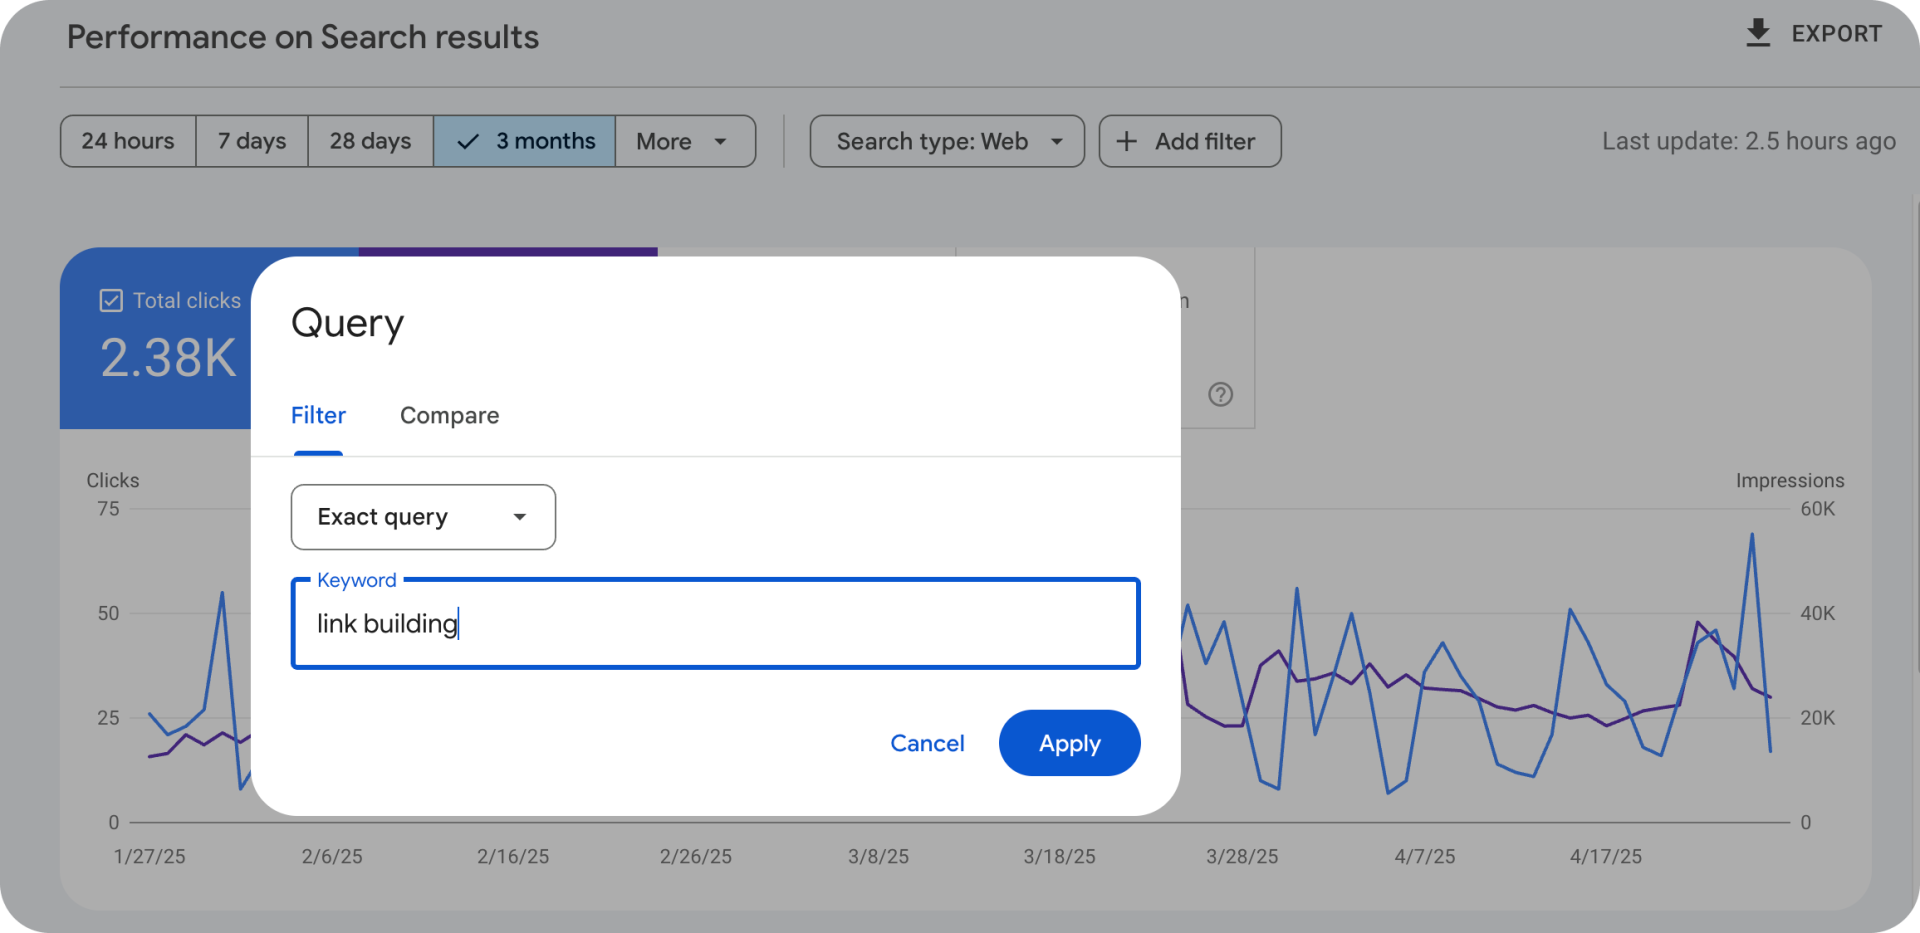The width and height of the screenshot is (1920, 933).
Task: Click the Total clicks 2.38K value
Action: (x=168, y=358)
